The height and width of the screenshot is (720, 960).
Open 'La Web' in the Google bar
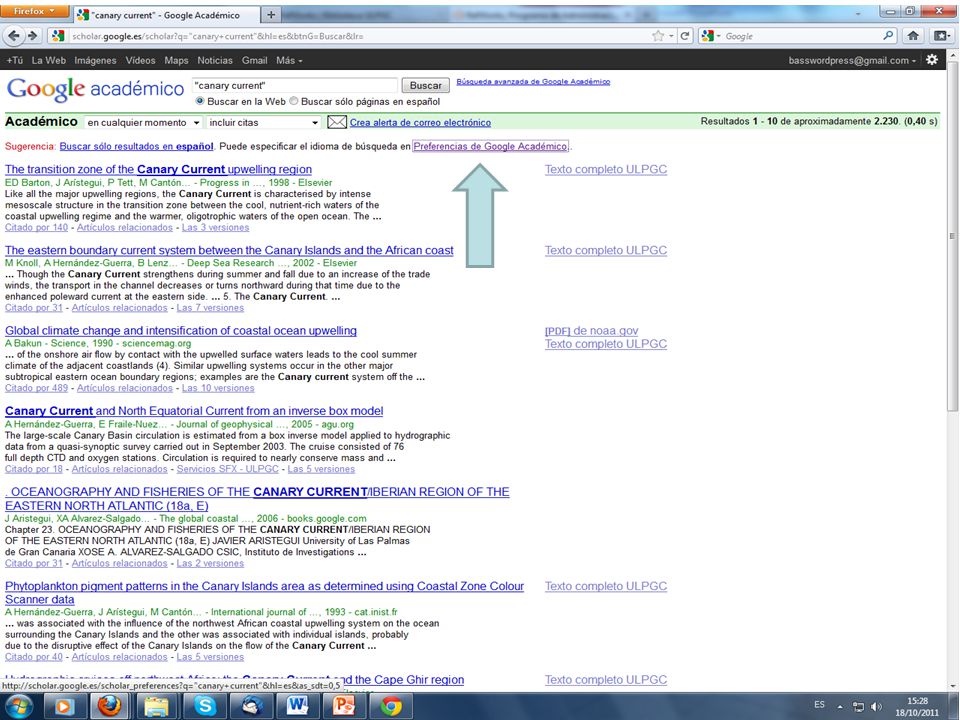coord(48,60)
